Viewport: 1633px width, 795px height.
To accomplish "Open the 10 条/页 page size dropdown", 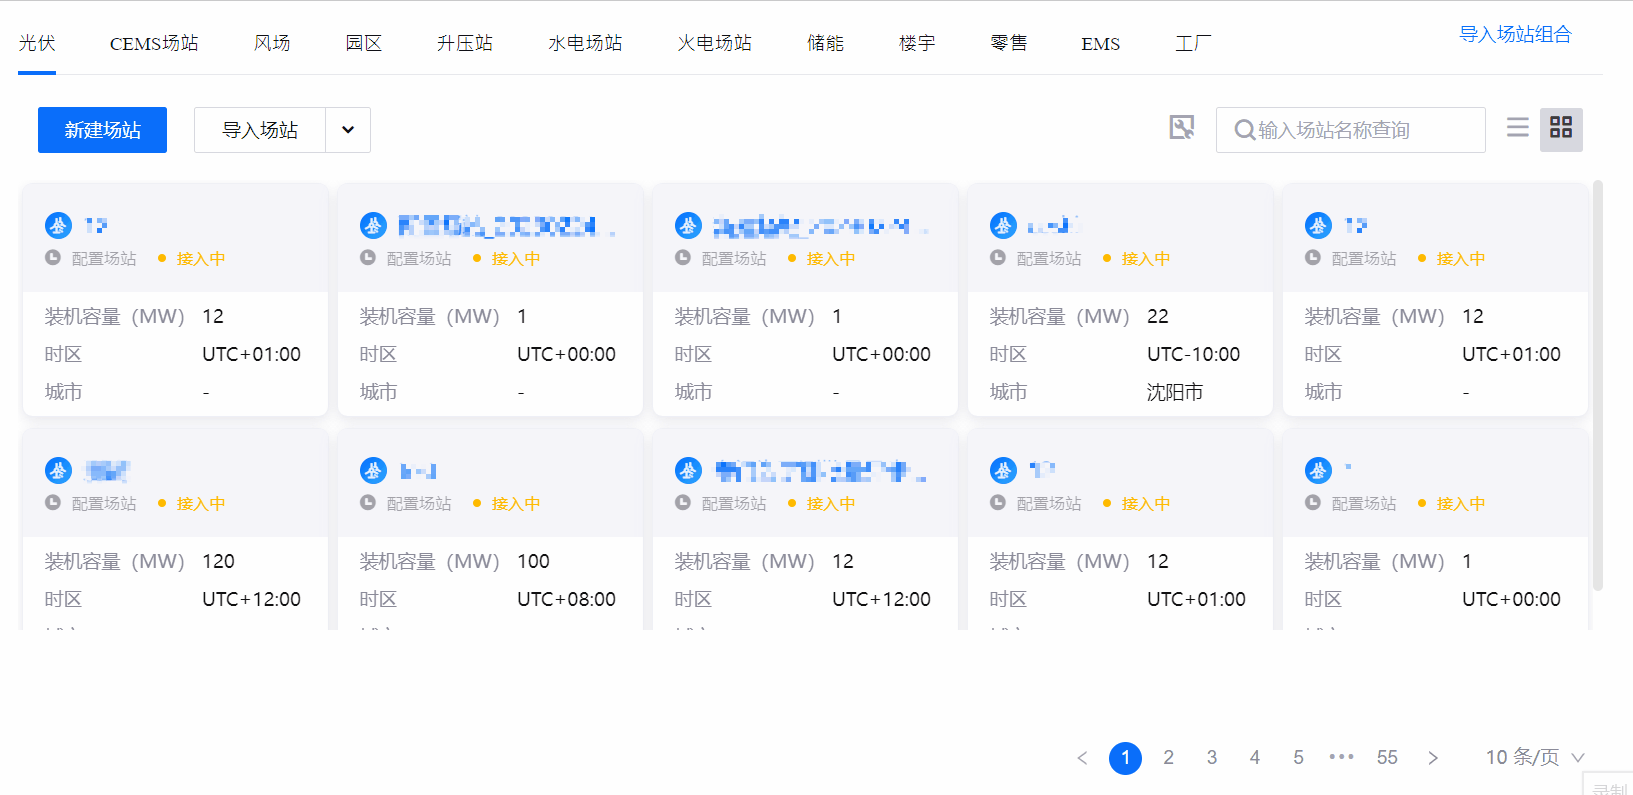I will click(x=1535, y=758).
